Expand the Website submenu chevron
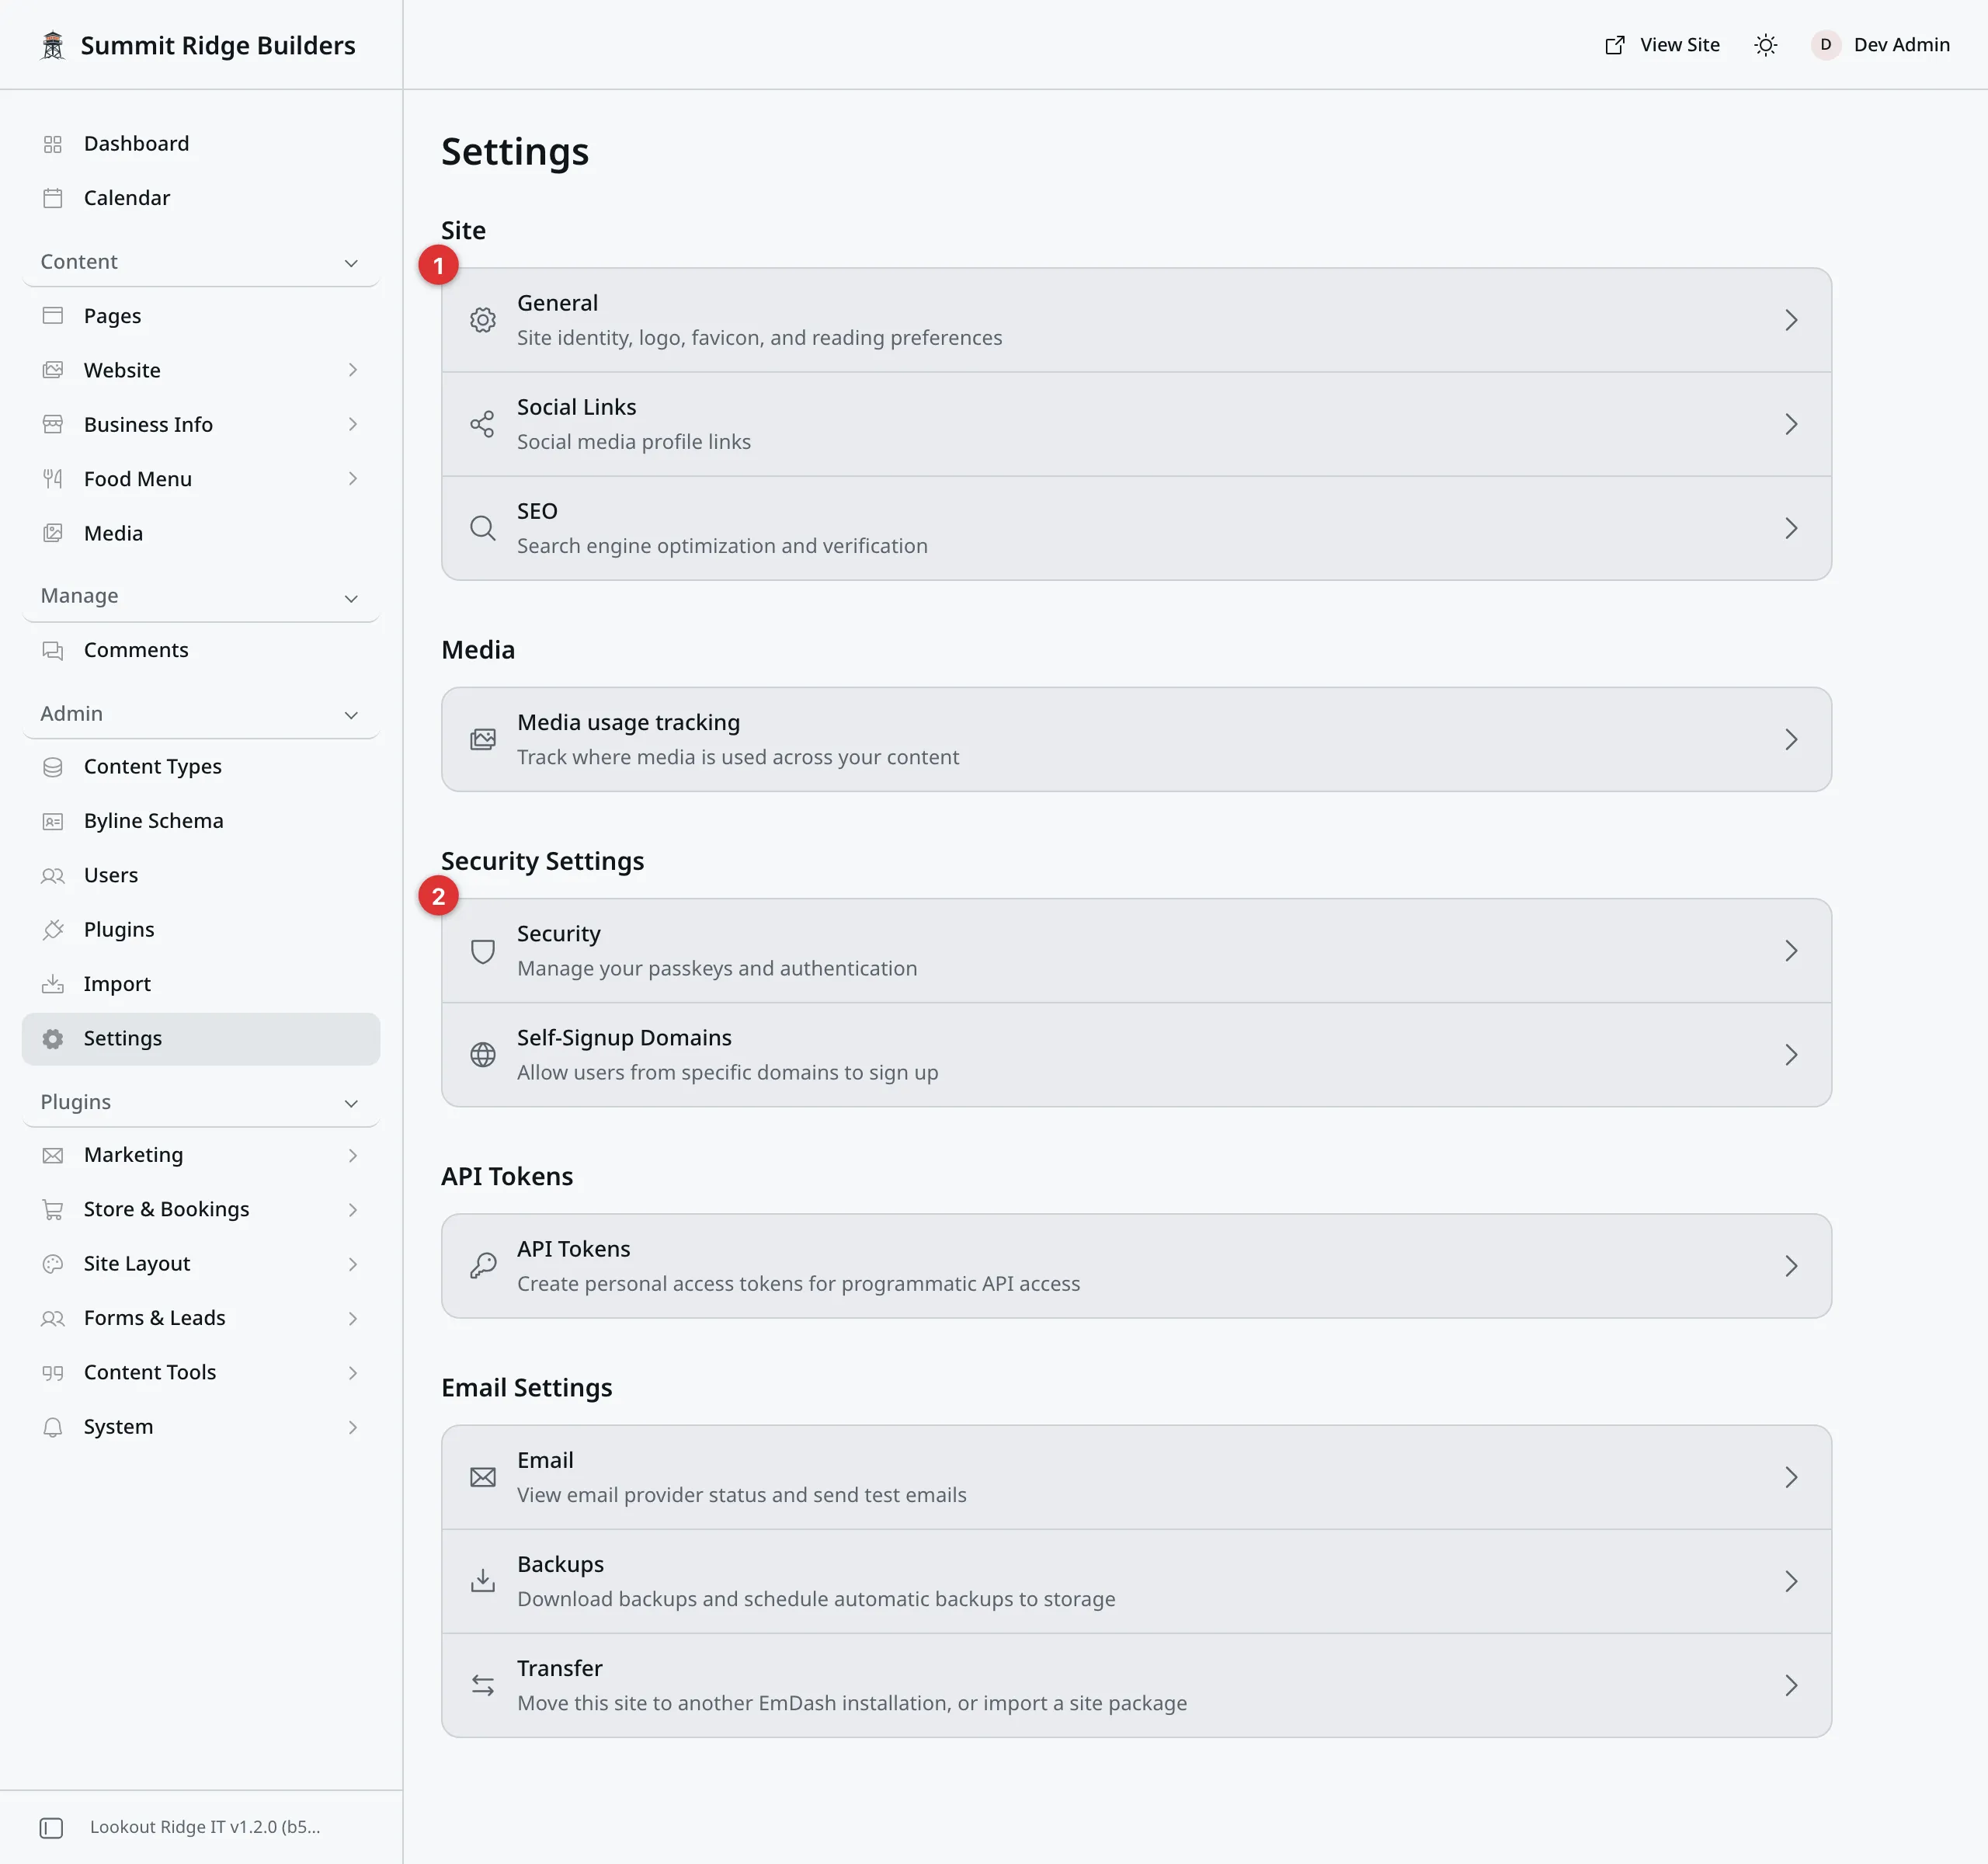This screenshot has height=1864, width=1988. (x=352, y=370)
